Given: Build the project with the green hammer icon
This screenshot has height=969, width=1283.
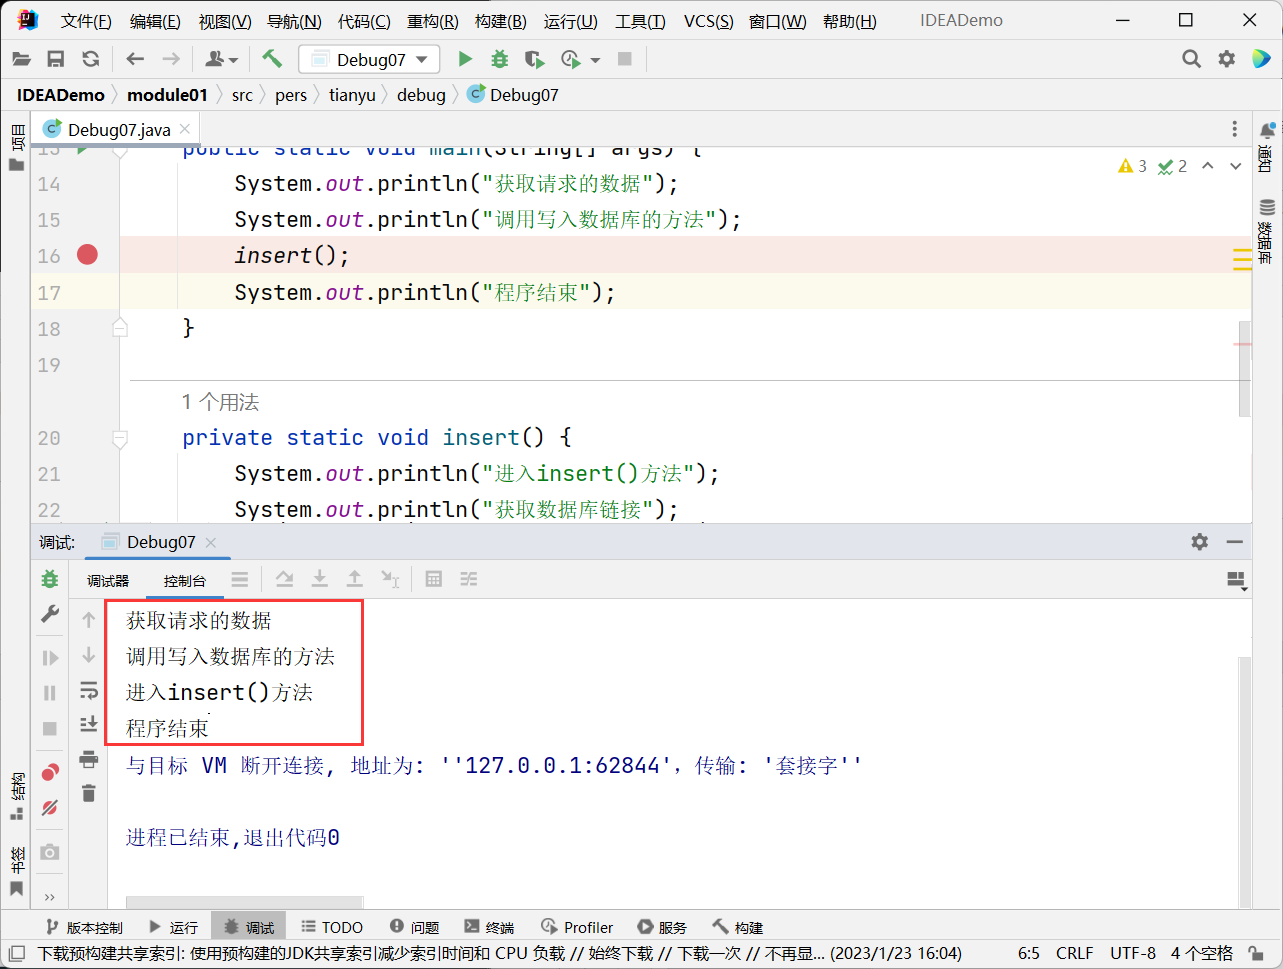Looking at the screenshot, I should [x=272, y=59].
